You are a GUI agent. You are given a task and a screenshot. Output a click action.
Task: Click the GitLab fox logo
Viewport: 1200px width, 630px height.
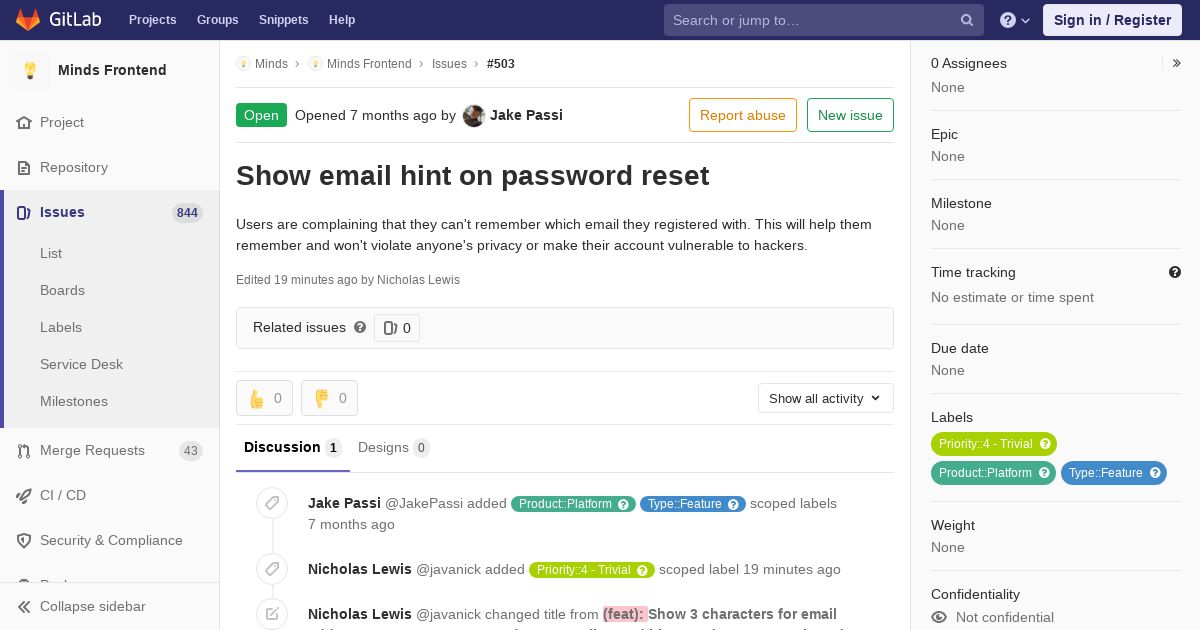28,20
